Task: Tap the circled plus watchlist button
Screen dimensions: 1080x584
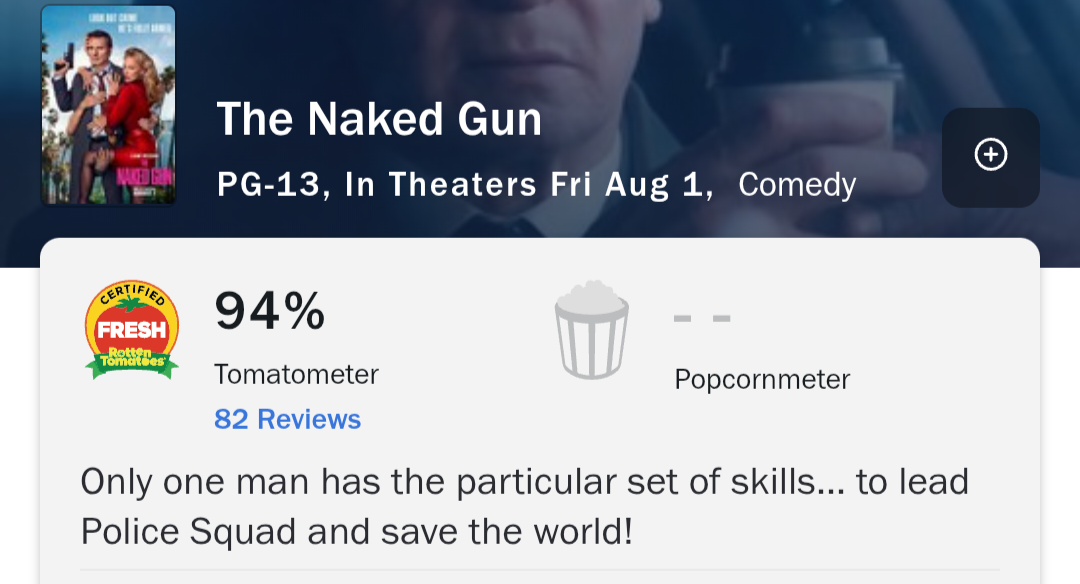Action: coord(990,156)
